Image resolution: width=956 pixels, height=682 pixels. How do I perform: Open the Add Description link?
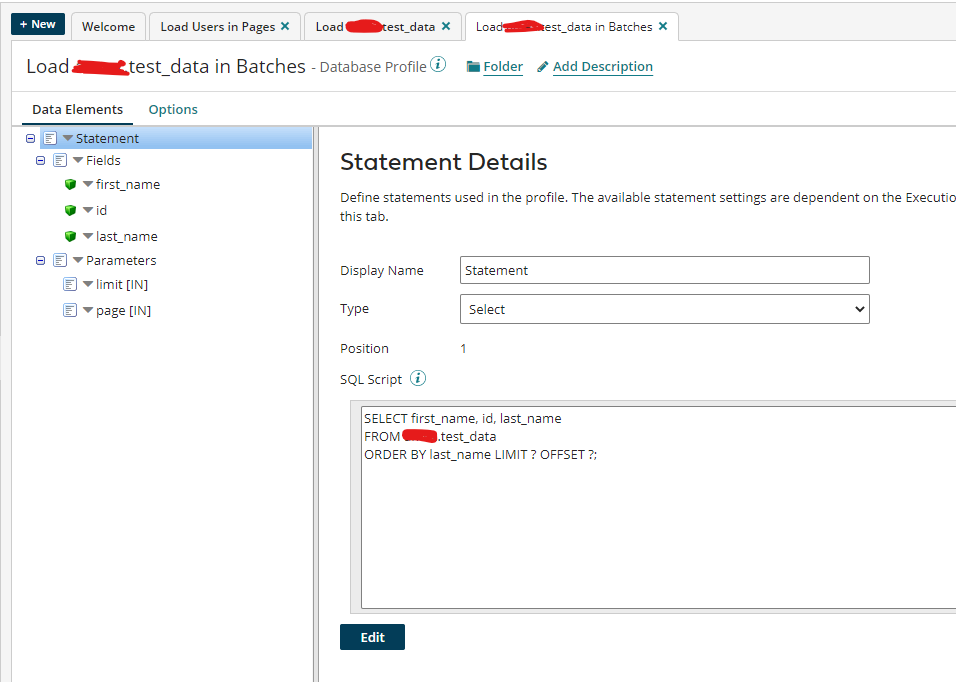click(x=603, y=66)
